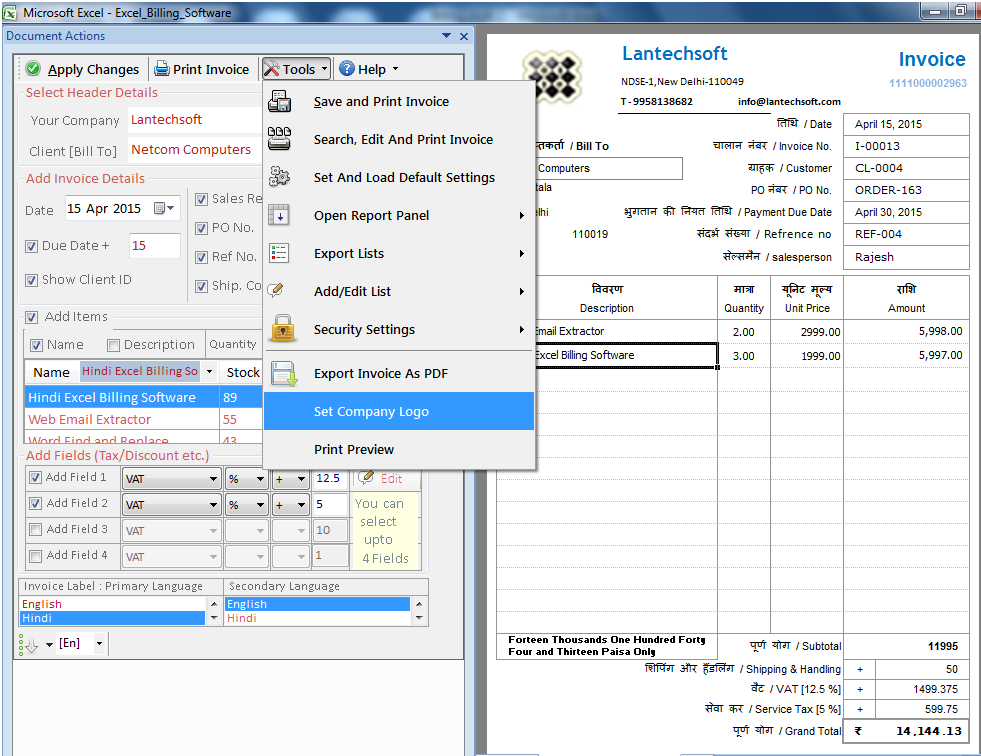Click the green Apply Changes checkmark icon
This screenshot has width=981, height=756.
coord(33,68)
